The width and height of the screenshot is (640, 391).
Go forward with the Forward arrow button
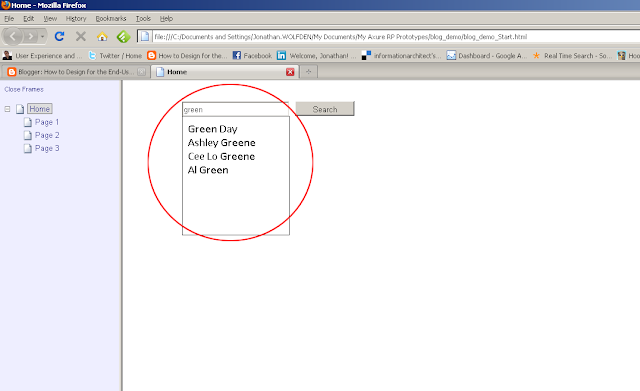click(30, 37)
